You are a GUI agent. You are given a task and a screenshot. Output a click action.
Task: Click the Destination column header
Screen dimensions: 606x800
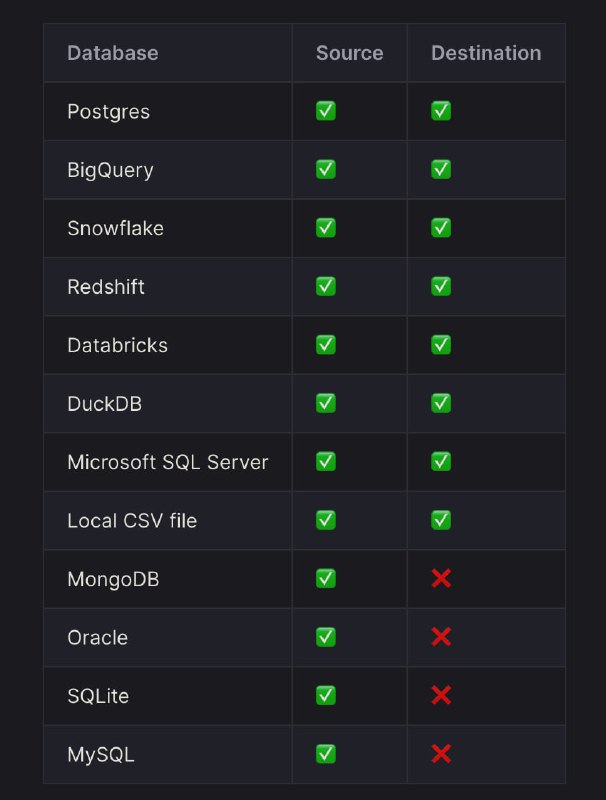click(x=485, y=53)
